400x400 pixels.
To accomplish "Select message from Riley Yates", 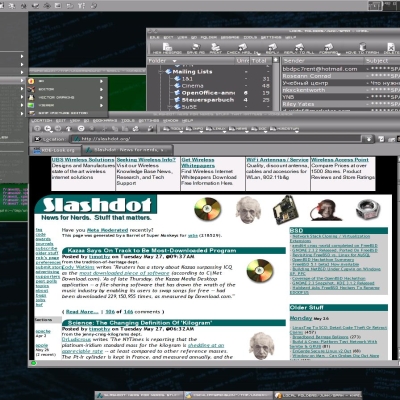I will point(341,104).
